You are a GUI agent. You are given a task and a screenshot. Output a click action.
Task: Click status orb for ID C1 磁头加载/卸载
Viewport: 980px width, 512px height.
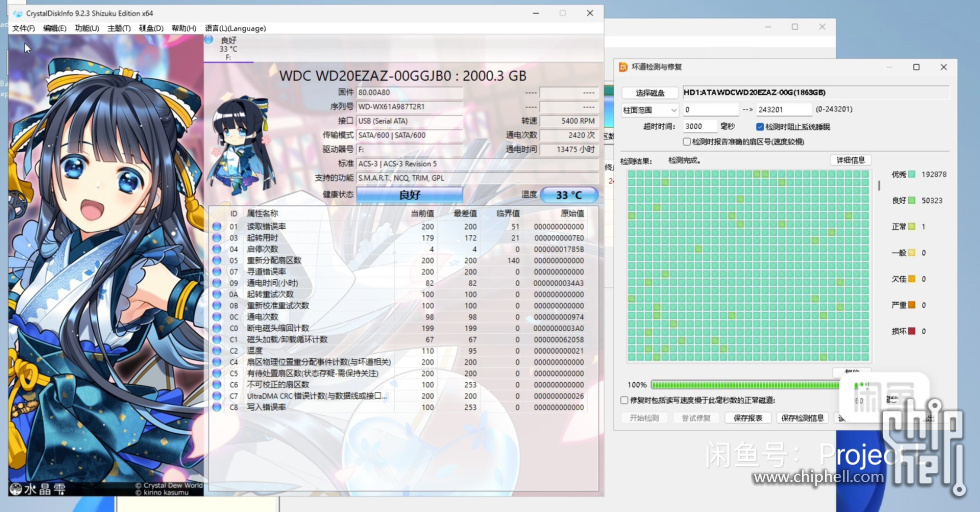(217, 339)
